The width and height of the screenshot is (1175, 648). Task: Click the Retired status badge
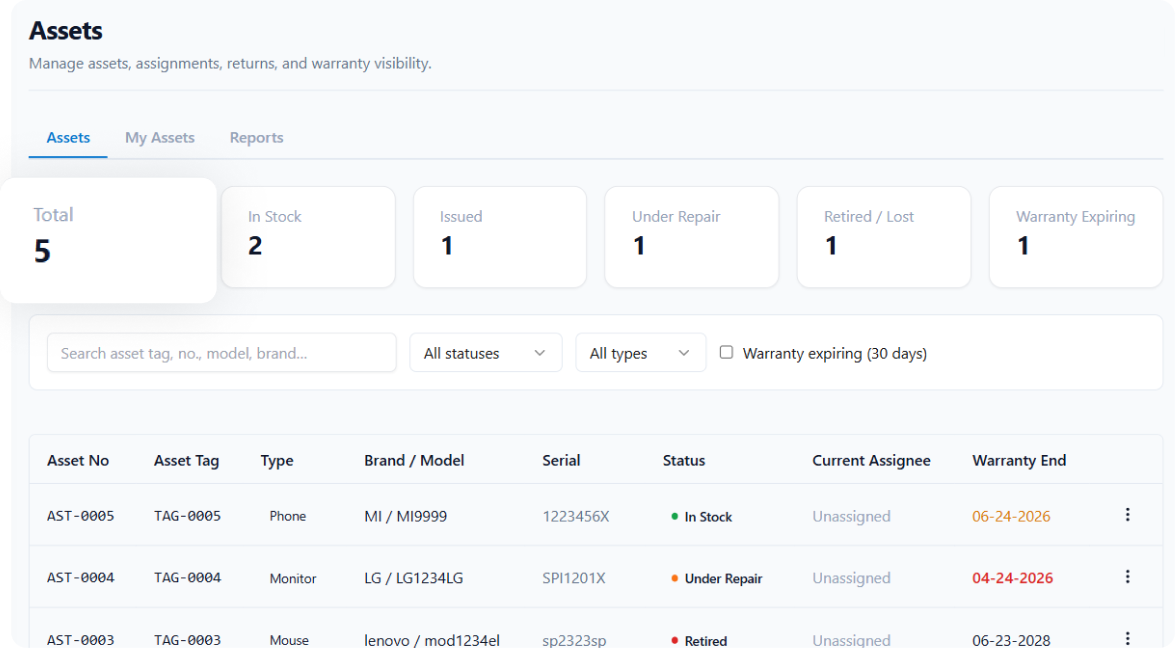coord(699,640)
